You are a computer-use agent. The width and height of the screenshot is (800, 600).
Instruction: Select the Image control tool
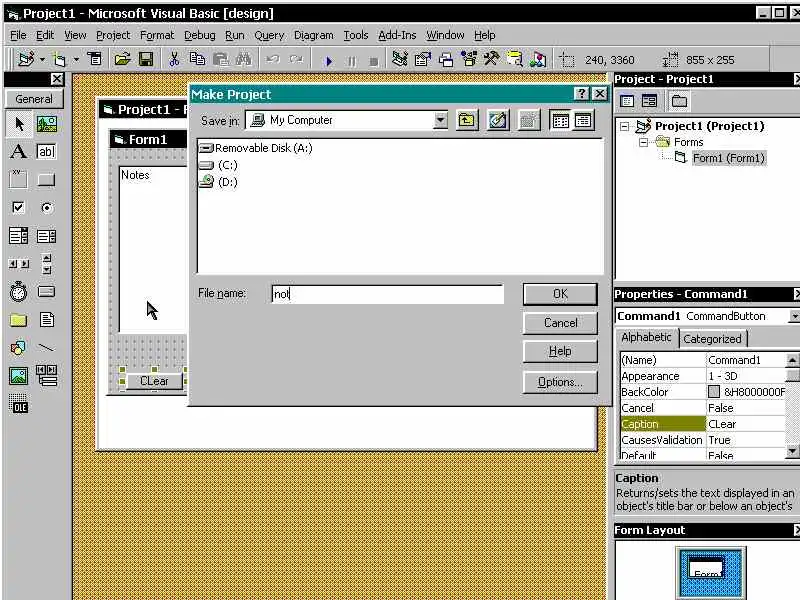pyautogui.click(x=19, y=376)
